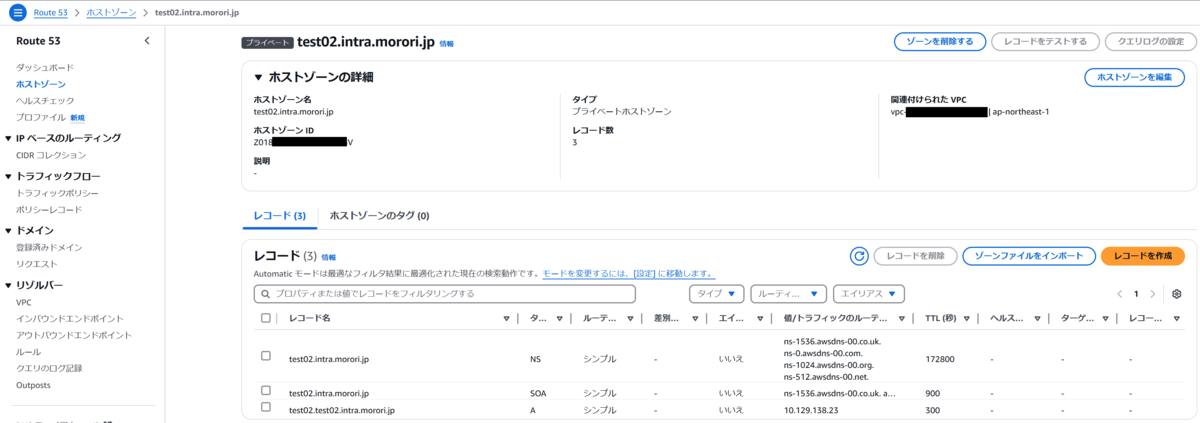Viewport: 1200px width, 423px height.
Task: Click 情報 link beside レコード (3) heading
Action: (329, 257)
